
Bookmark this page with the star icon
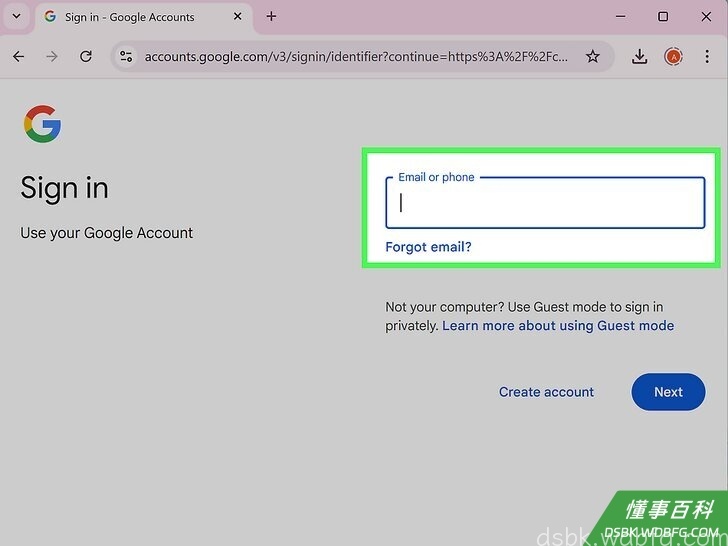[592, 57]
